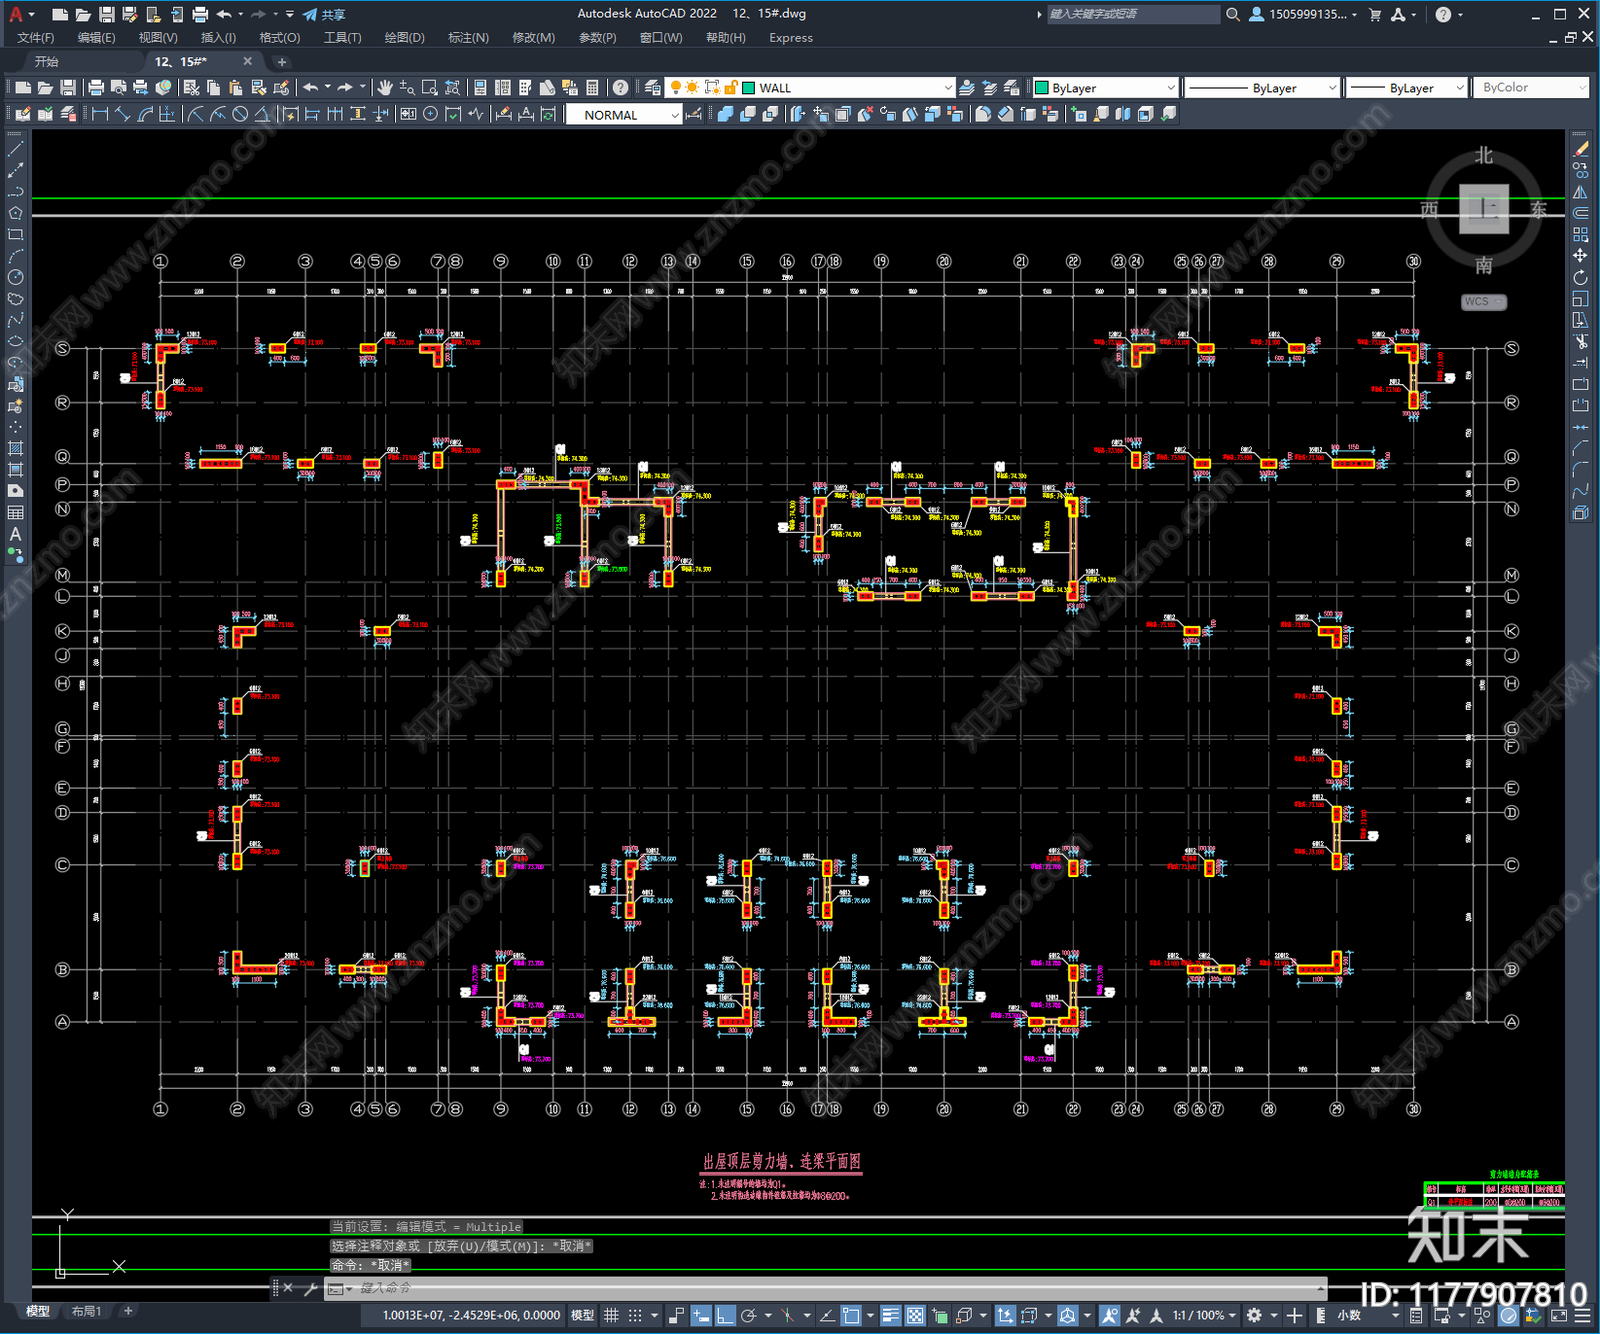Switch to the 开始 tab
The width and height of the screenshot is (1600, 1334).
click(47, 62)
